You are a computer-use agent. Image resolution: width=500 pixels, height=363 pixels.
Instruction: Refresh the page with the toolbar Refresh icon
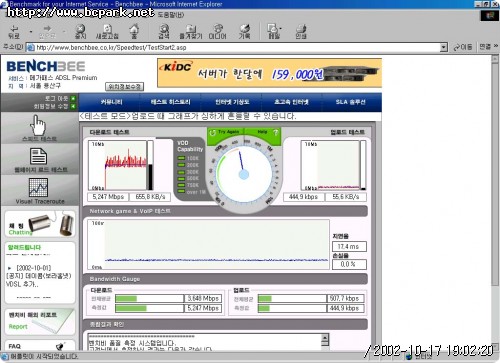tap(107, 32)
